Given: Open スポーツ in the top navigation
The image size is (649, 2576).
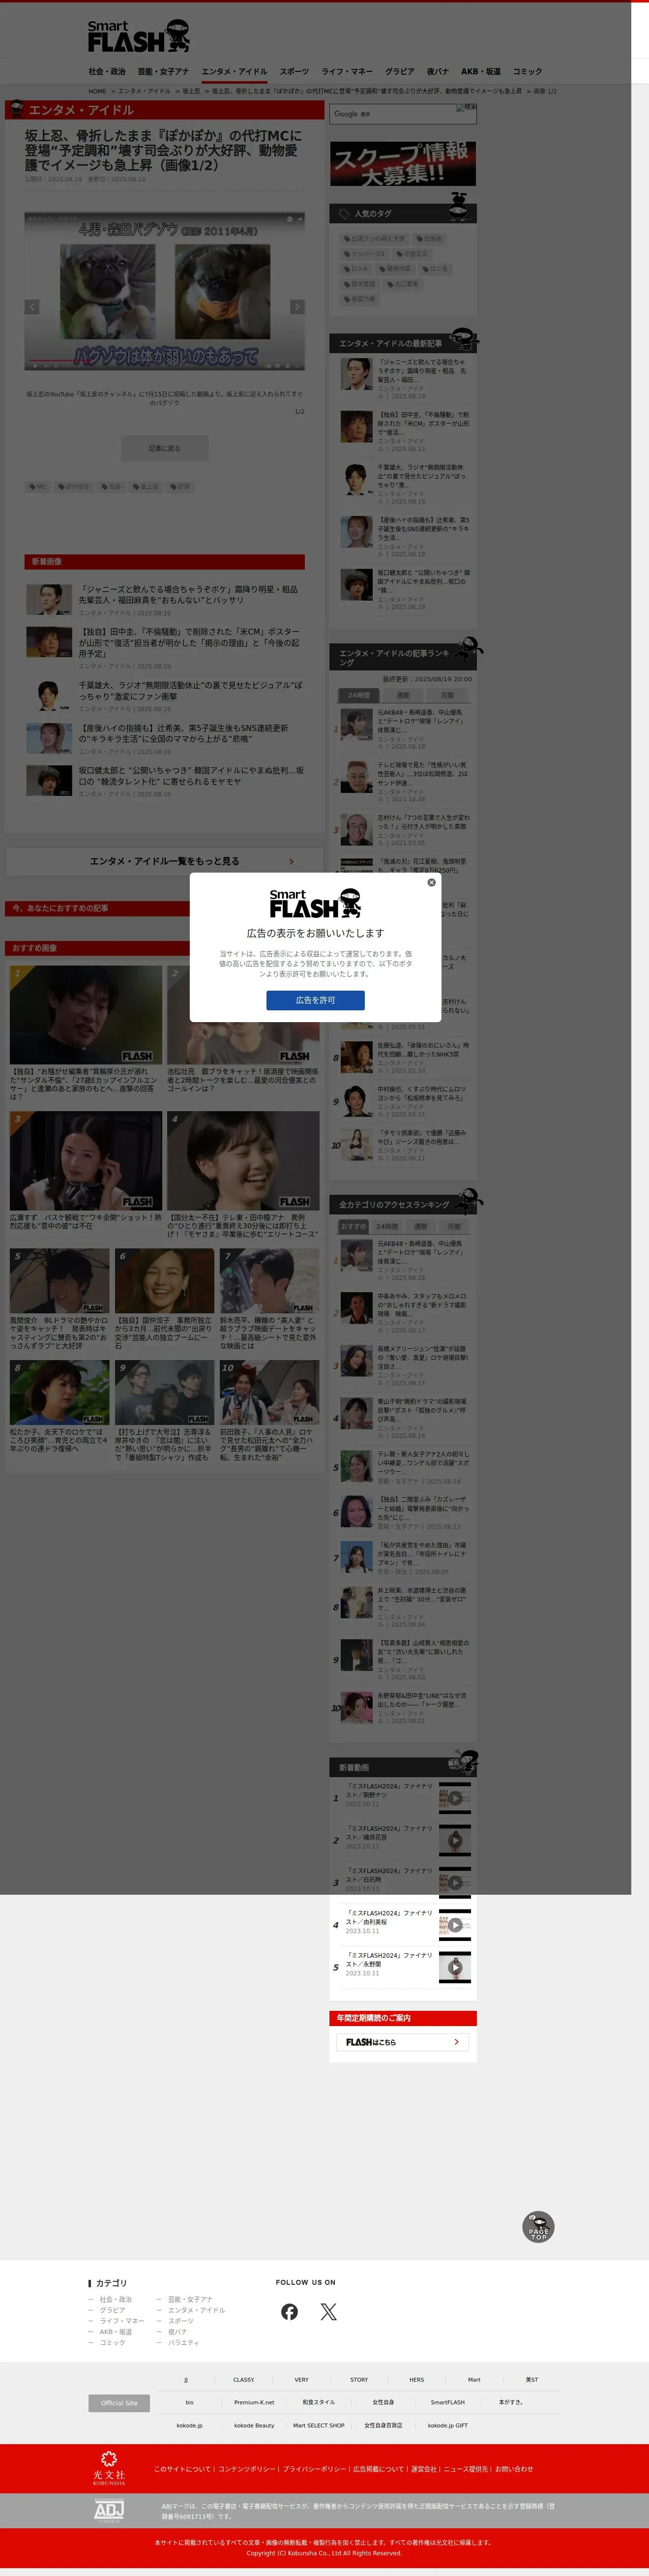Looking at the screenshot, I should pyautogui.click(x=294, y=72).
